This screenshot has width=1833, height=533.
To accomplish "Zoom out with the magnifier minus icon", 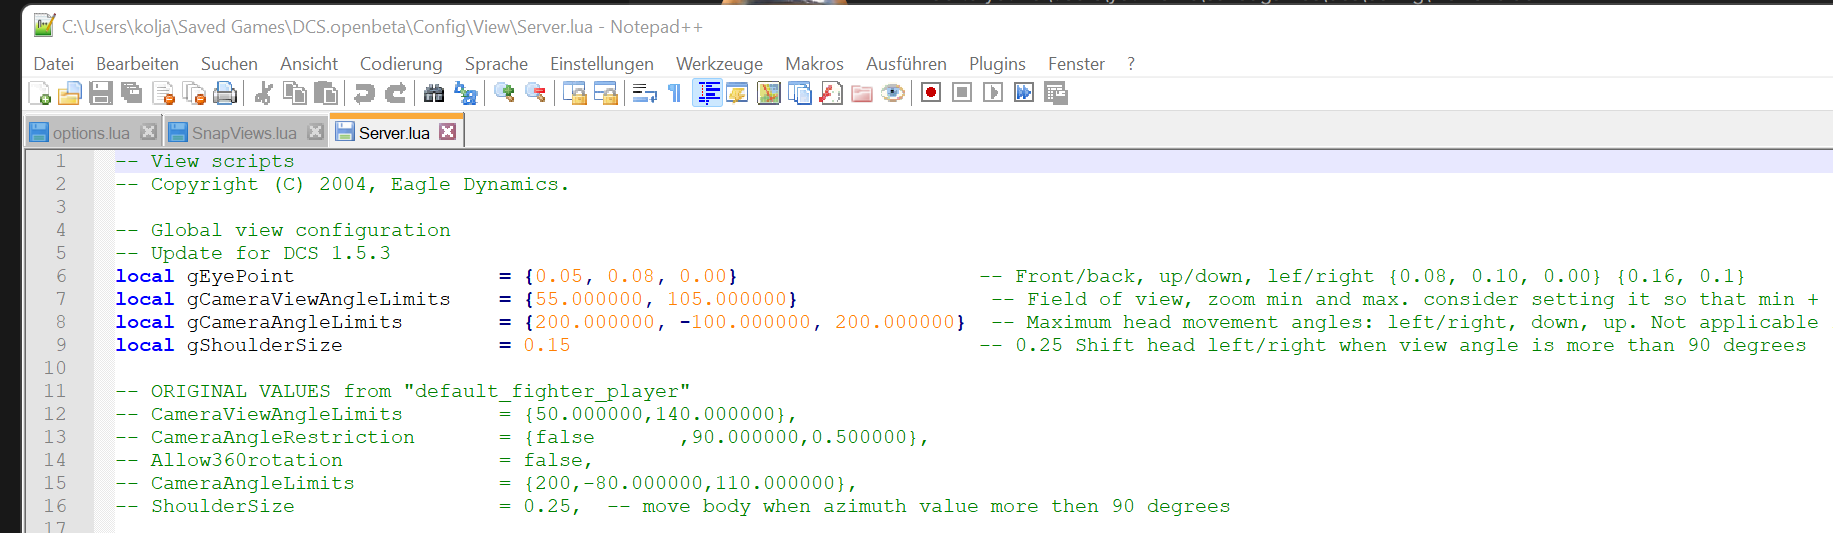I will [536, 94].
